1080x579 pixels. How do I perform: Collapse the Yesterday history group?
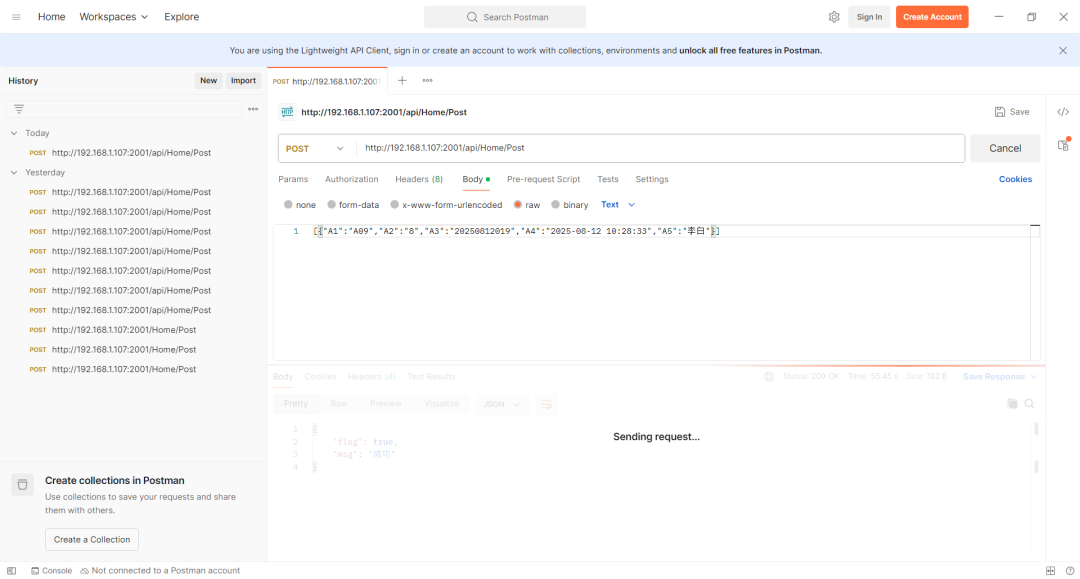14,172
